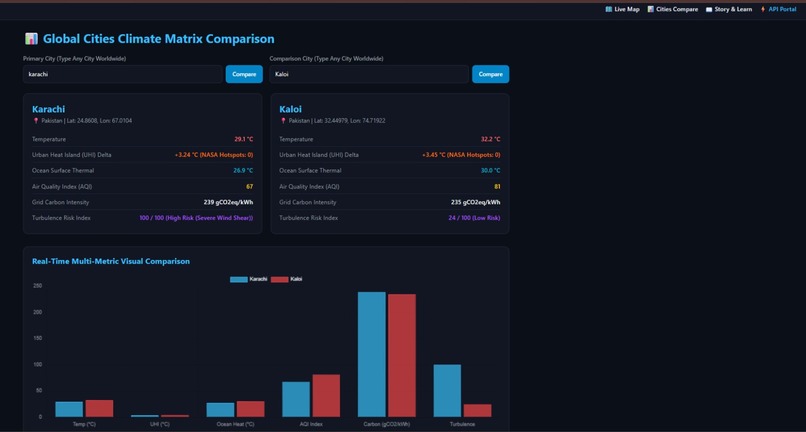Click Karachi UHI delta value +3.24 °C
Viewport: 806px width, 432px height.
pos(214,155)
